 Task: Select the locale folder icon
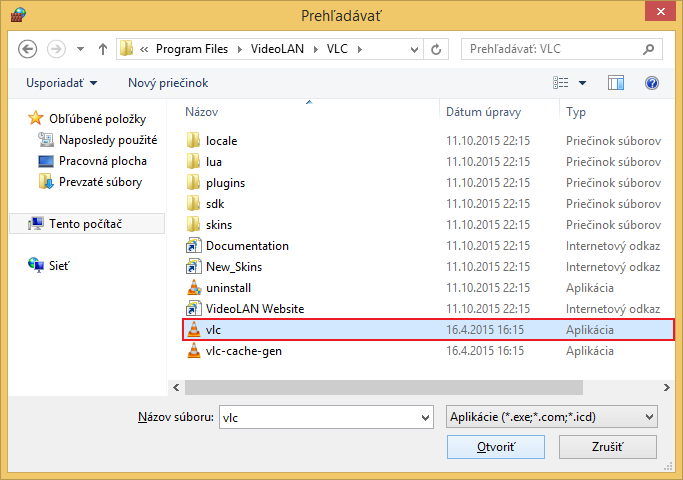tap(193, 141)
